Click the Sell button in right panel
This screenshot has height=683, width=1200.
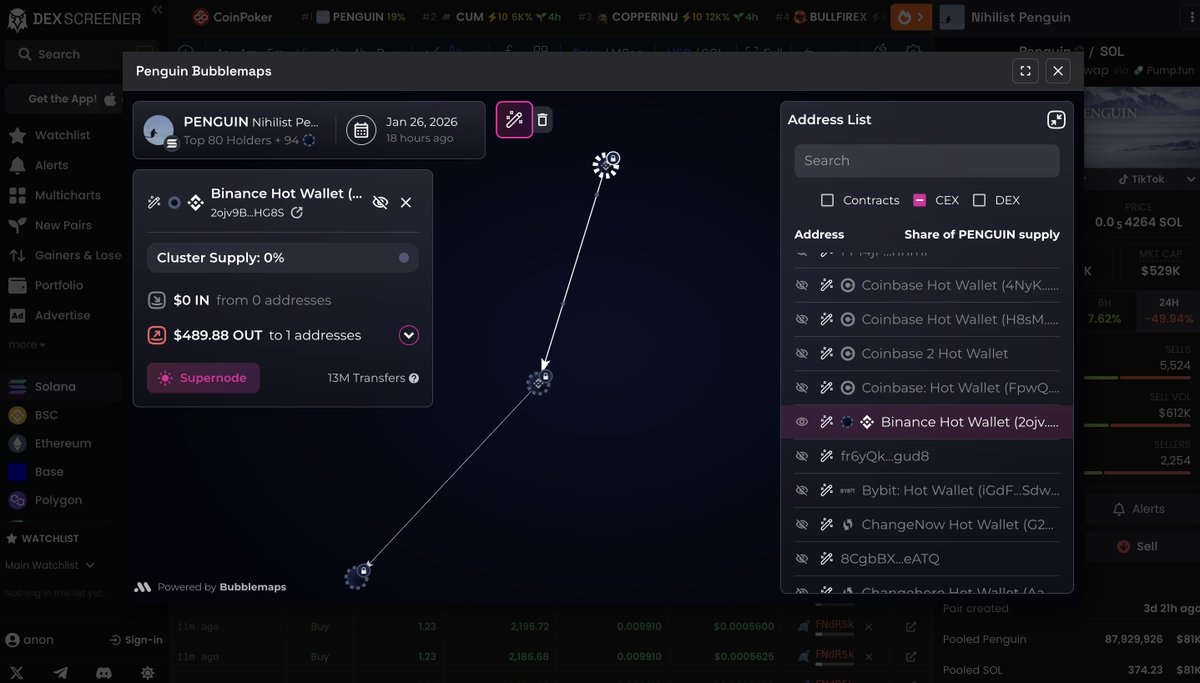1137,546
